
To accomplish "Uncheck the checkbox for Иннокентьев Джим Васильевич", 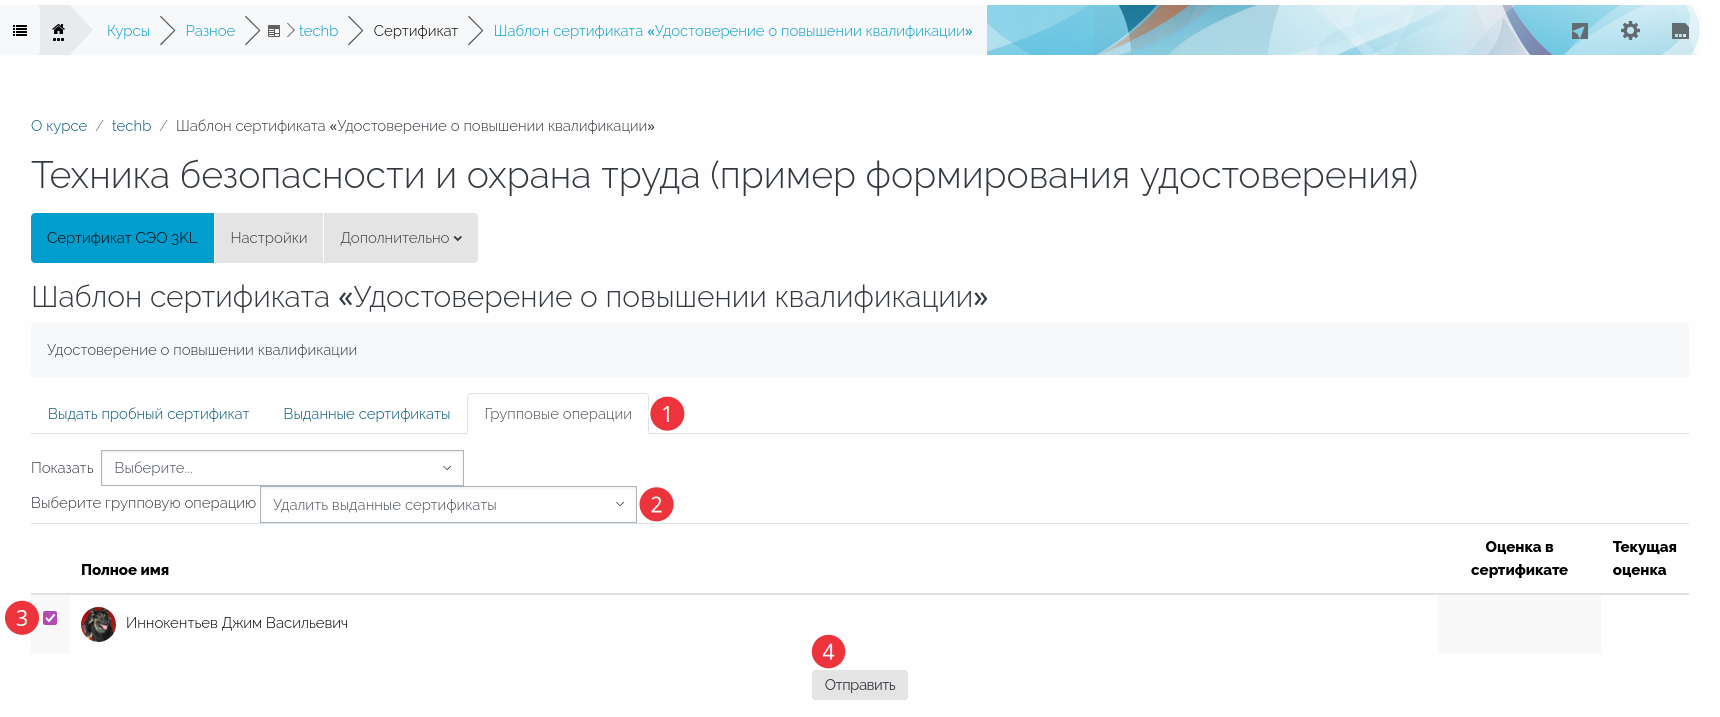I will click(50, 618).
